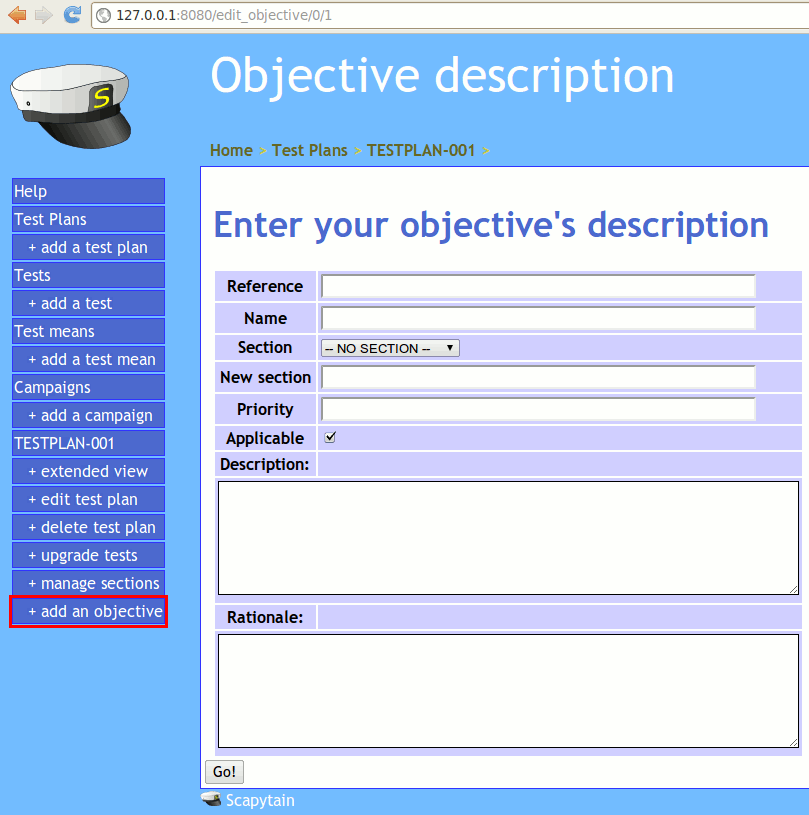
Task: Click into the Priority text field
Action: (537, 409)
